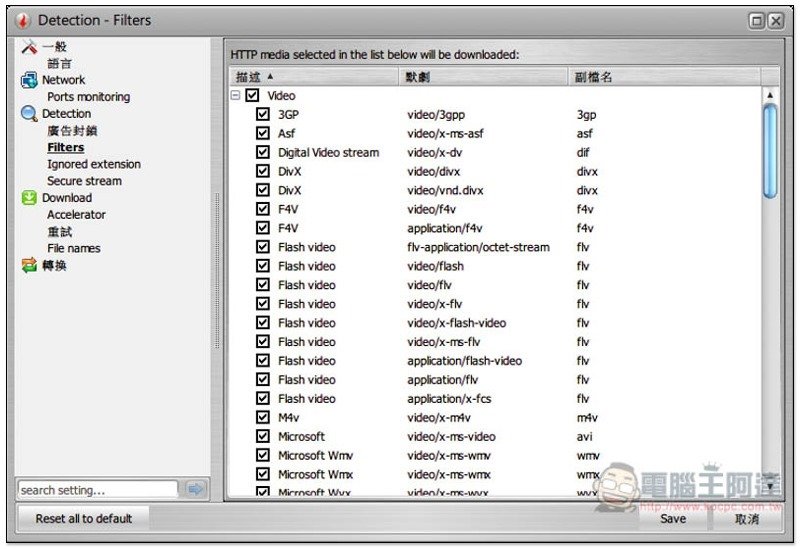This screenshot has height=549, width=800.
Task: Toggle the Digital Video stream checkbox
Action: click(x=263, y=153)
